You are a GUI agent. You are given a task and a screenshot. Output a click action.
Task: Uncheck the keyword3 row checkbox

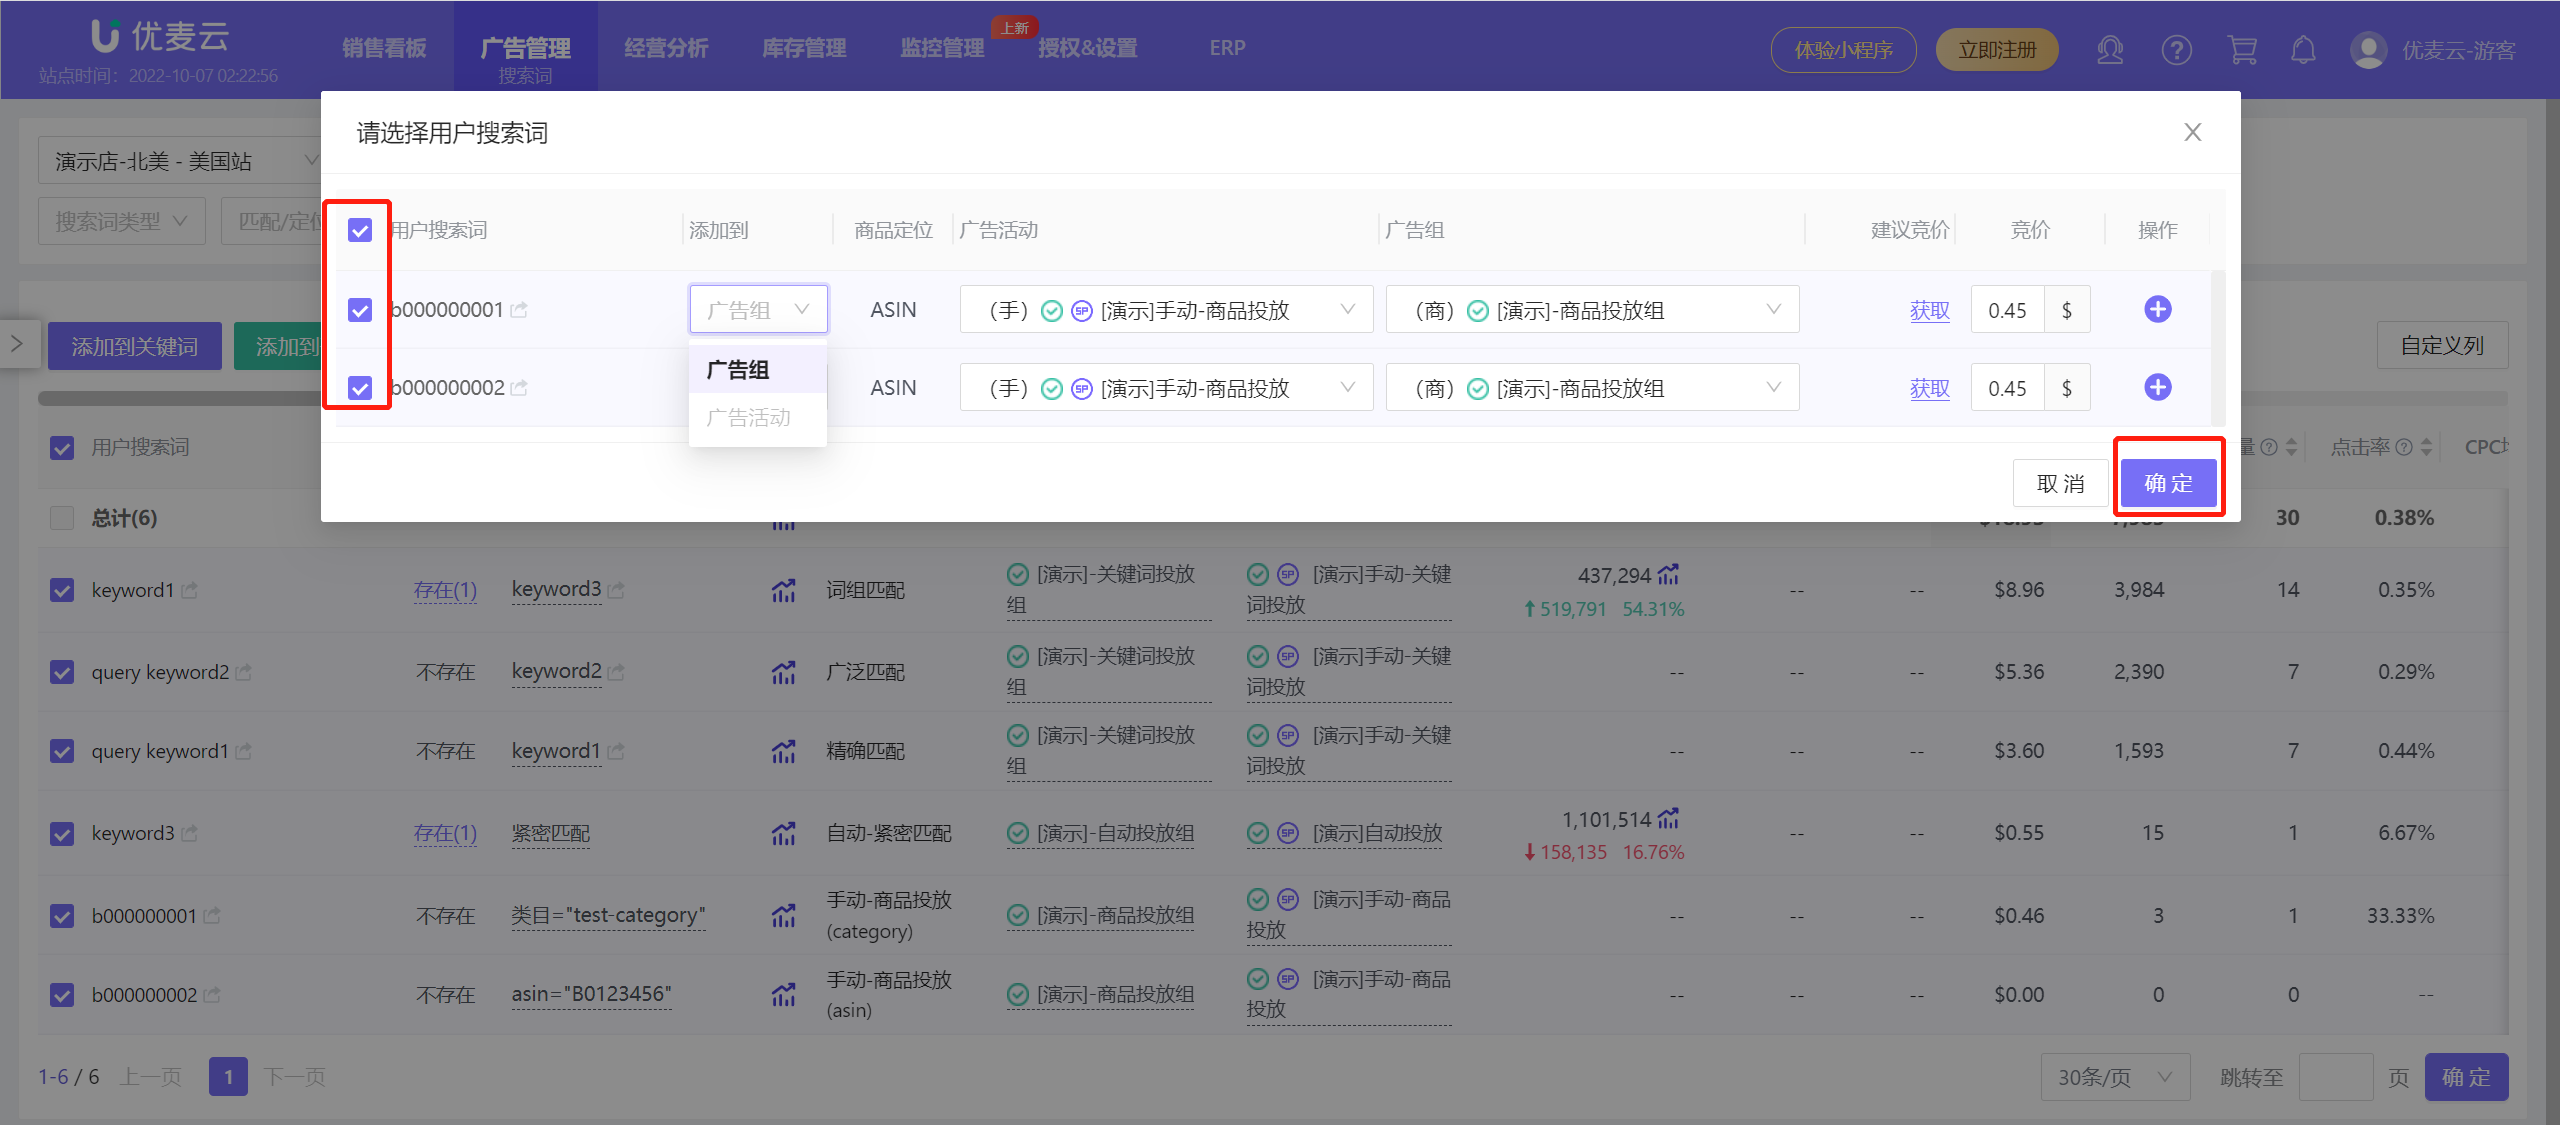[x=62, y=833]
